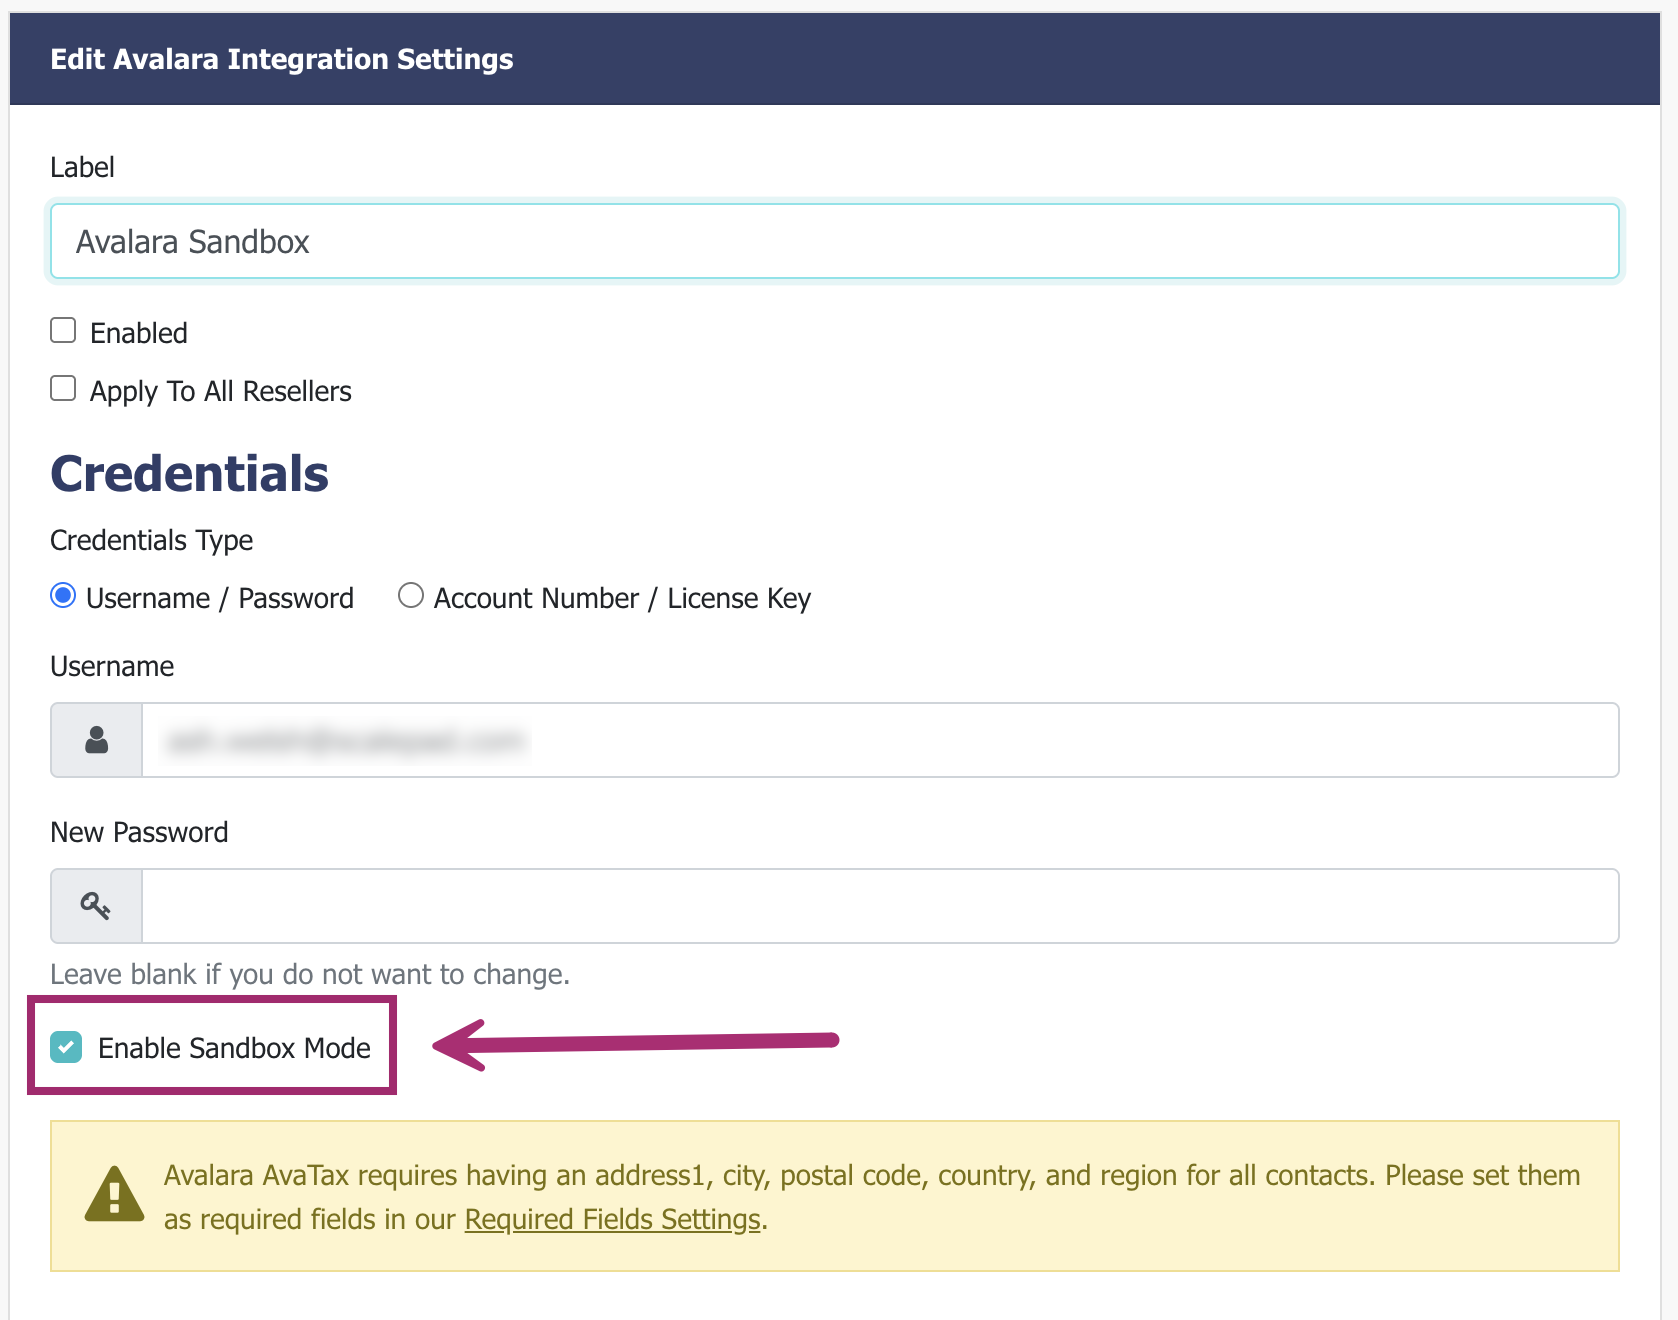This screenshot has height=1320, width=1678.
Task: Focus the New Password input field
Action: pyautogui.click(x=880, y=906)
